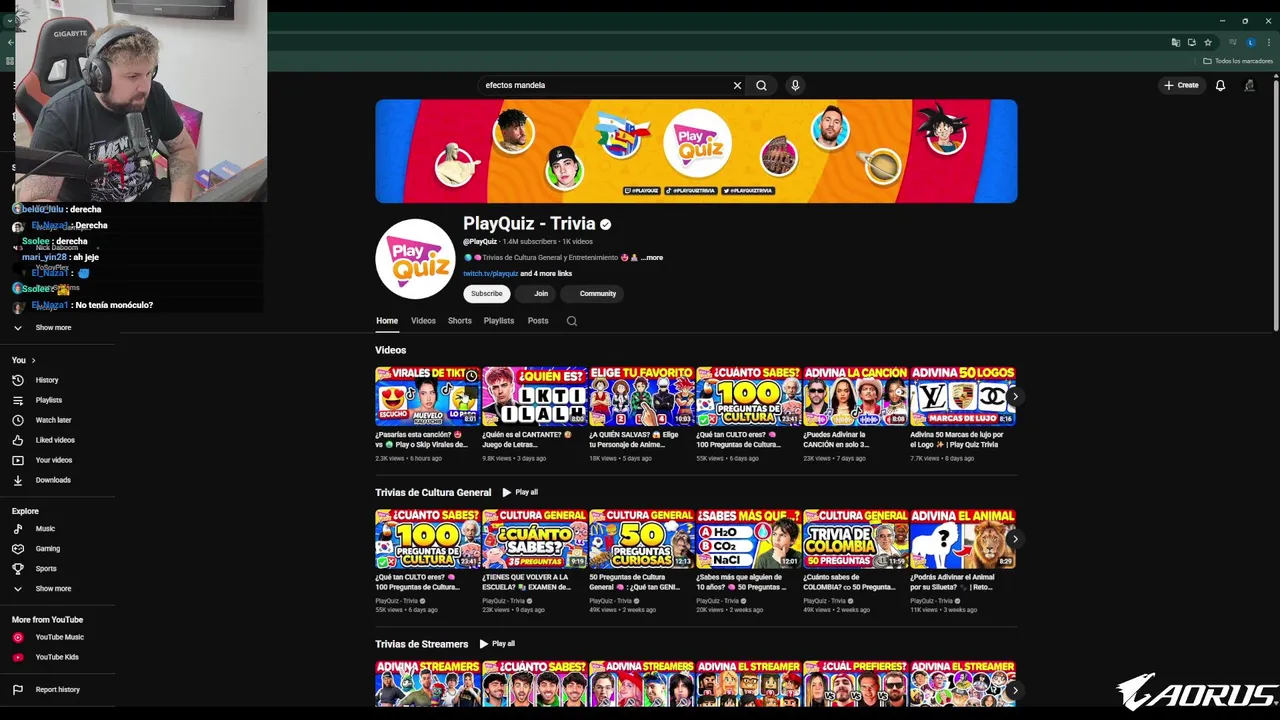Image resolution: width=1280 pixels, height=720 pixels.
Task: Search within the channel magnifier
Action: [x=572, y=321]
